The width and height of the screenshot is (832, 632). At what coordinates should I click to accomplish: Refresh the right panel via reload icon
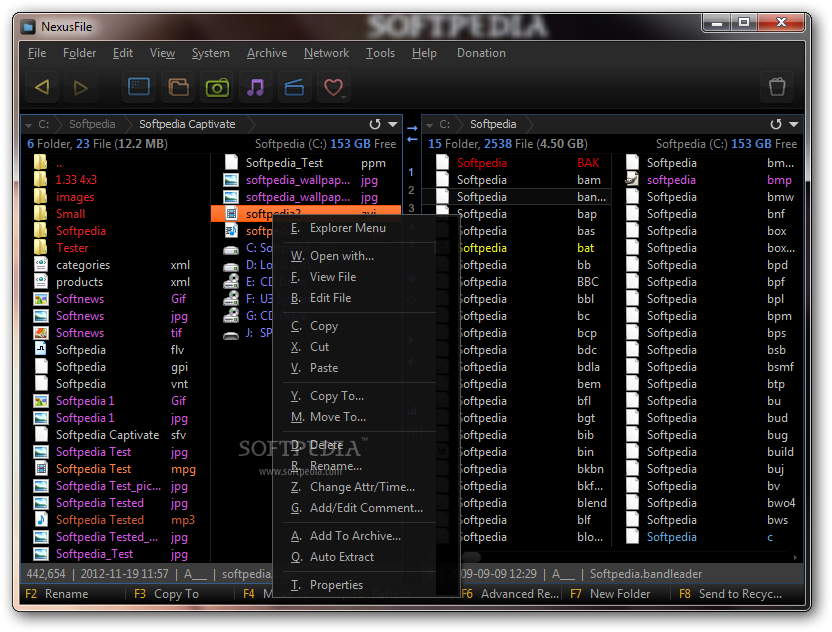point(776,124)
